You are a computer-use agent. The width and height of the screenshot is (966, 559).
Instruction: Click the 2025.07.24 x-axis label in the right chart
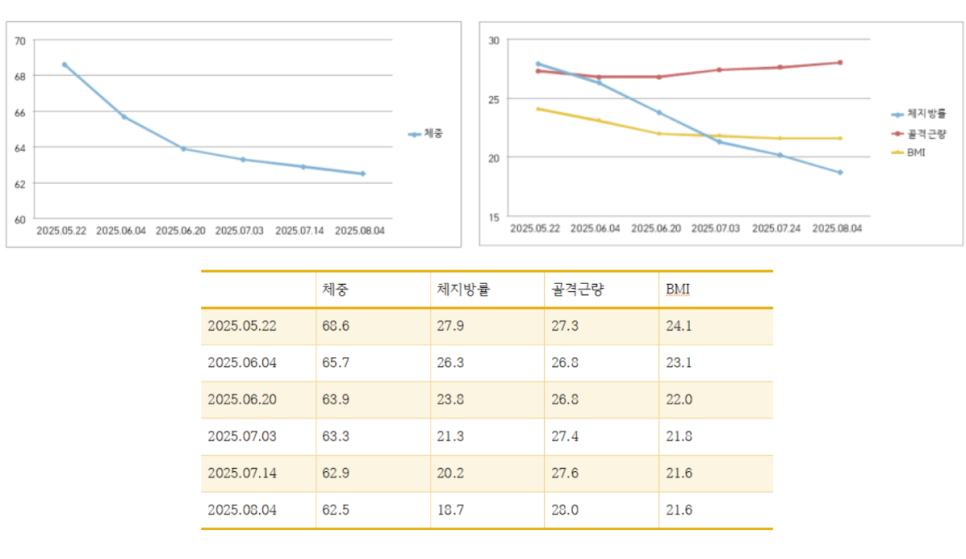pos(779,229)
